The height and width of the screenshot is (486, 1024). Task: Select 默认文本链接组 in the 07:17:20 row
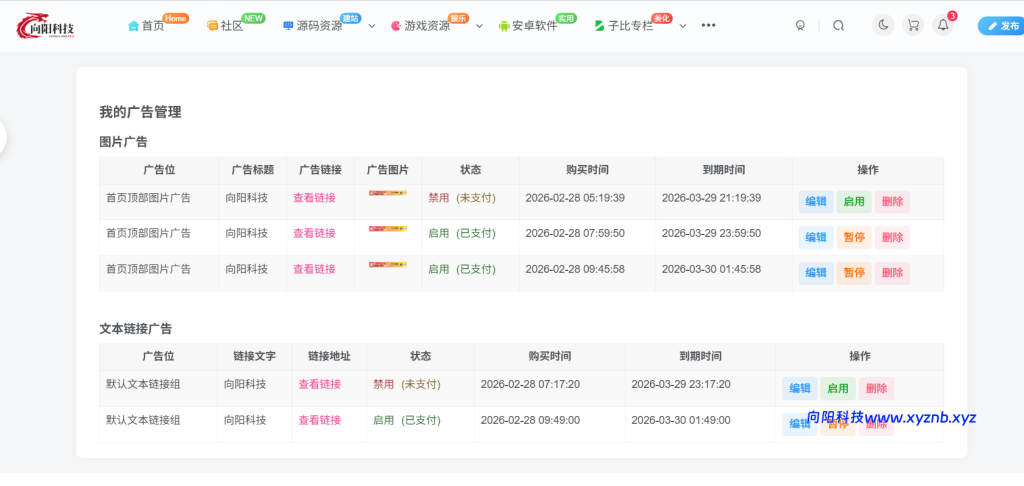tap(143, 385)
